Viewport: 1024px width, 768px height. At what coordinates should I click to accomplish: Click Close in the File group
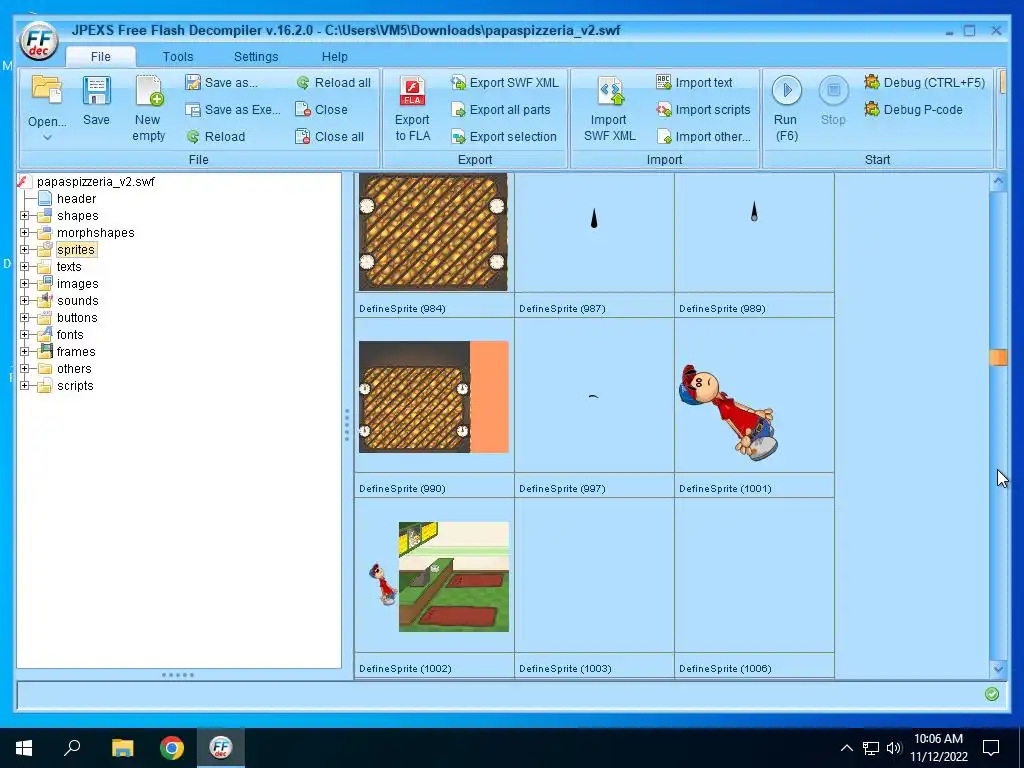pyautogui.click(x=321, y=110)
